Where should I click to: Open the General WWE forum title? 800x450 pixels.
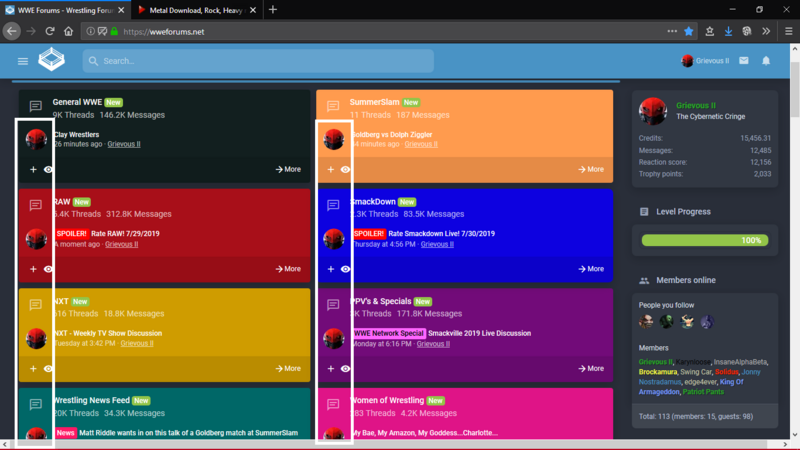tap(77, 102)
